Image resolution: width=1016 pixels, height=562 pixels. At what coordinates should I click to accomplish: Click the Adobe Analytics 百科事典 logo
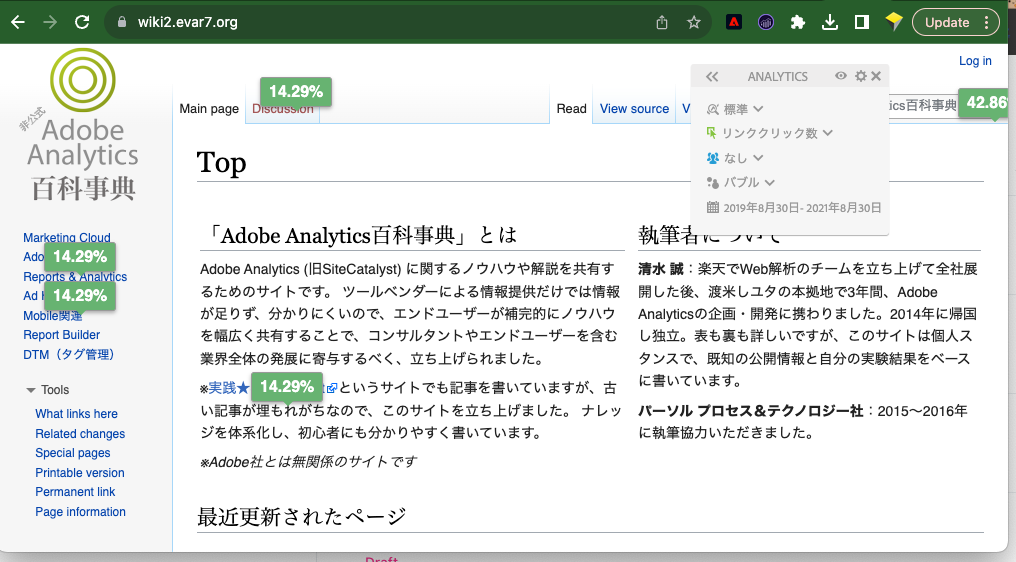click(83, 126)
